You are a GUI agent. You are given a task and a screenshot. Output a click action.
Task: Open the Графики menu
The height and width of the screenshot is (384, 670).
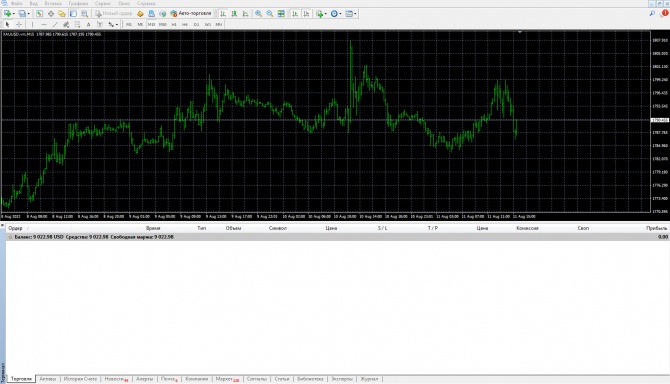pyautogui.click(x=78, y=3)
